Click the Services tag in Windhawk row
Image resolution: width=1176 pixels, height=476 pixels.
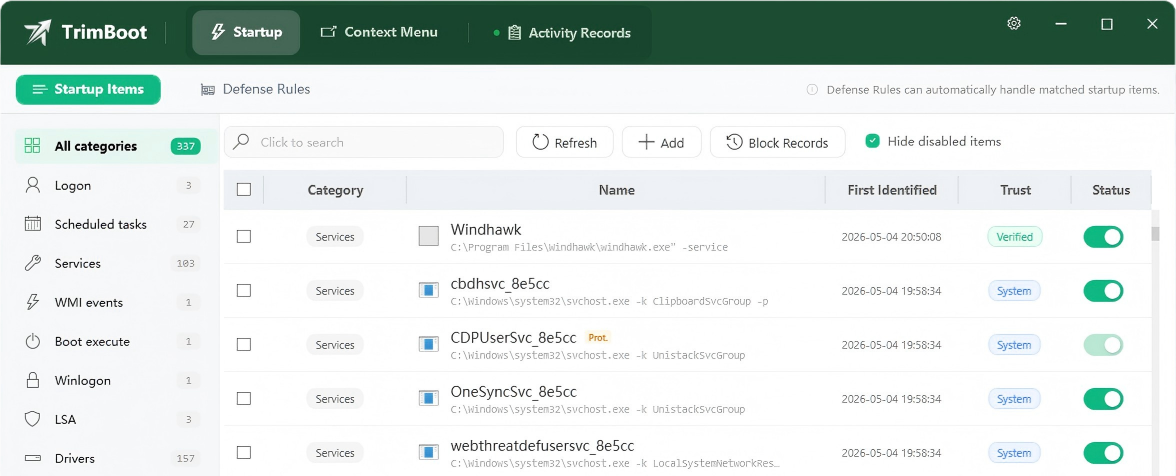coord(334,237)
